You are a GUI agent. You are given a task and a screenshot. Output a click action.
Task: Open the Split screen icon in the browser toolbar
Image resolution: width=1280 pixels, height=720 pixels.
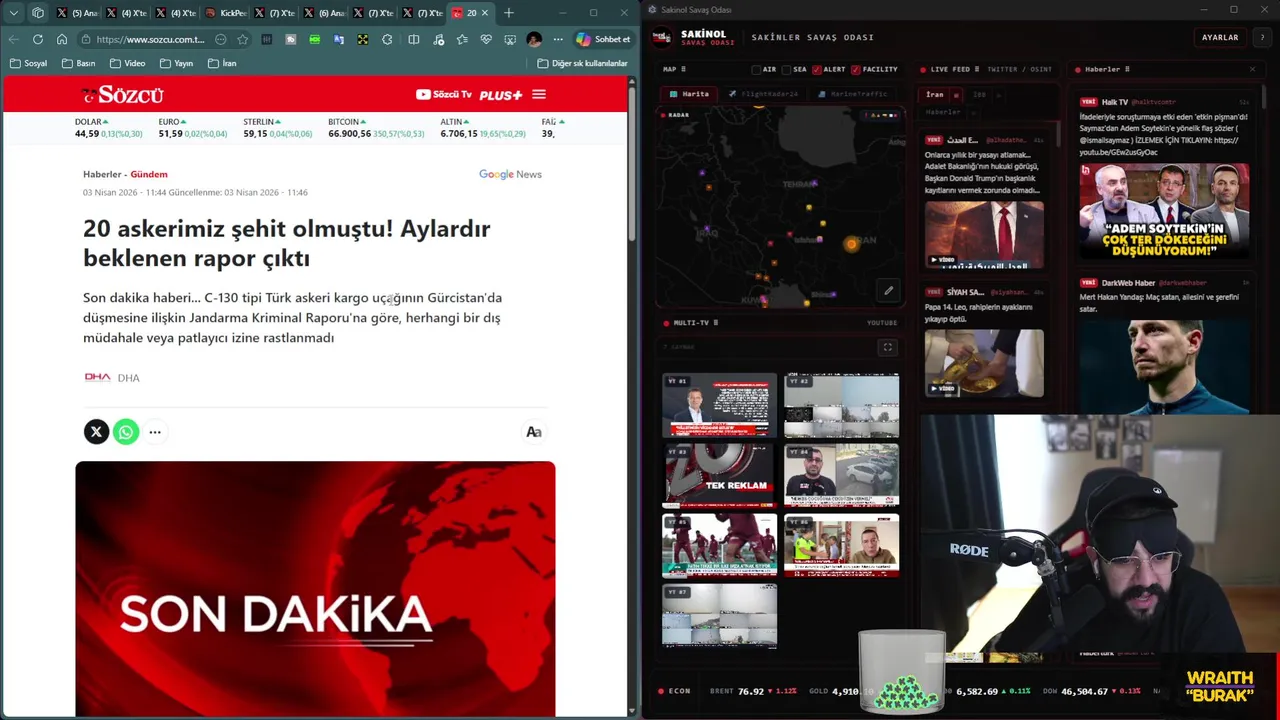[414, 39]
